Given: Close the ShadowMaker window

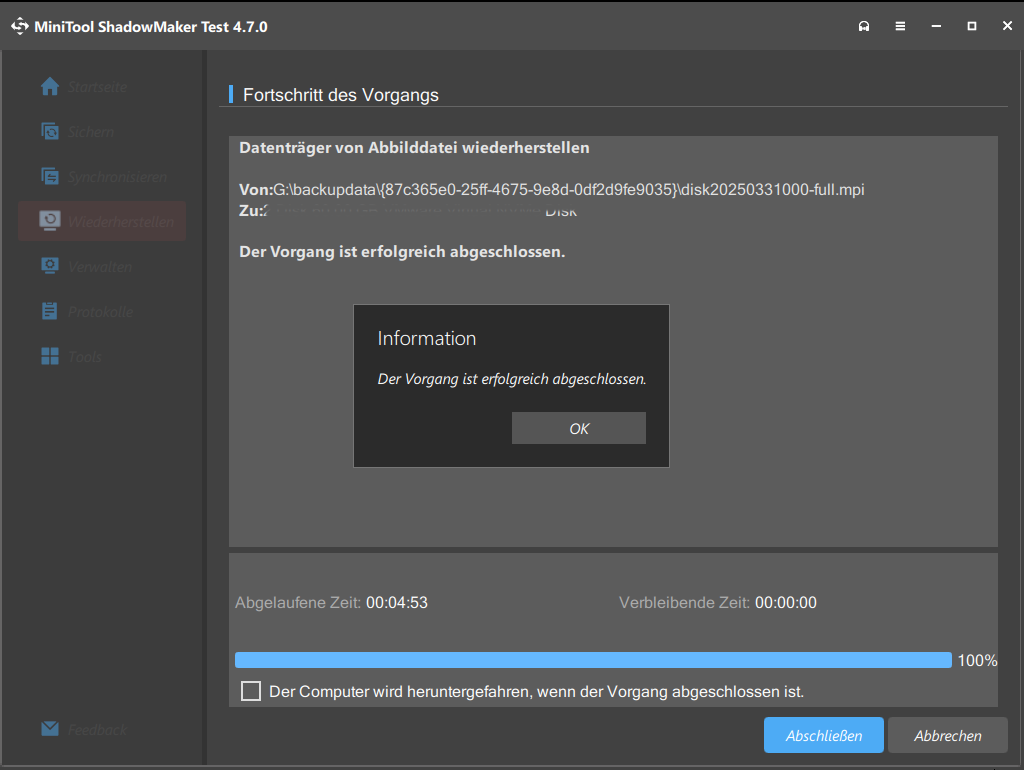Looking at the screenshot, I should 1007,25.
